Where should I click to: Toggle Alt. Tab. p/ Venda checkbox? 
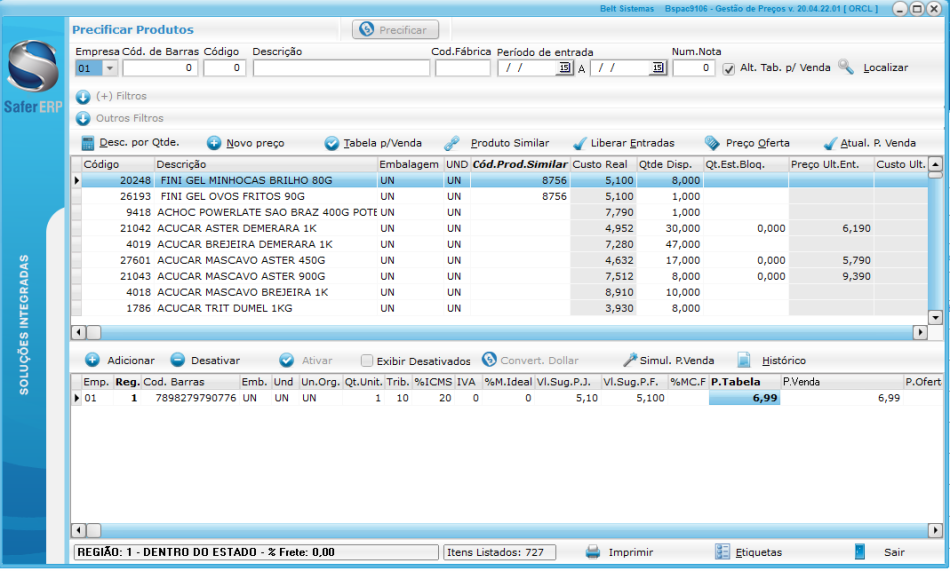coord(729,68)
